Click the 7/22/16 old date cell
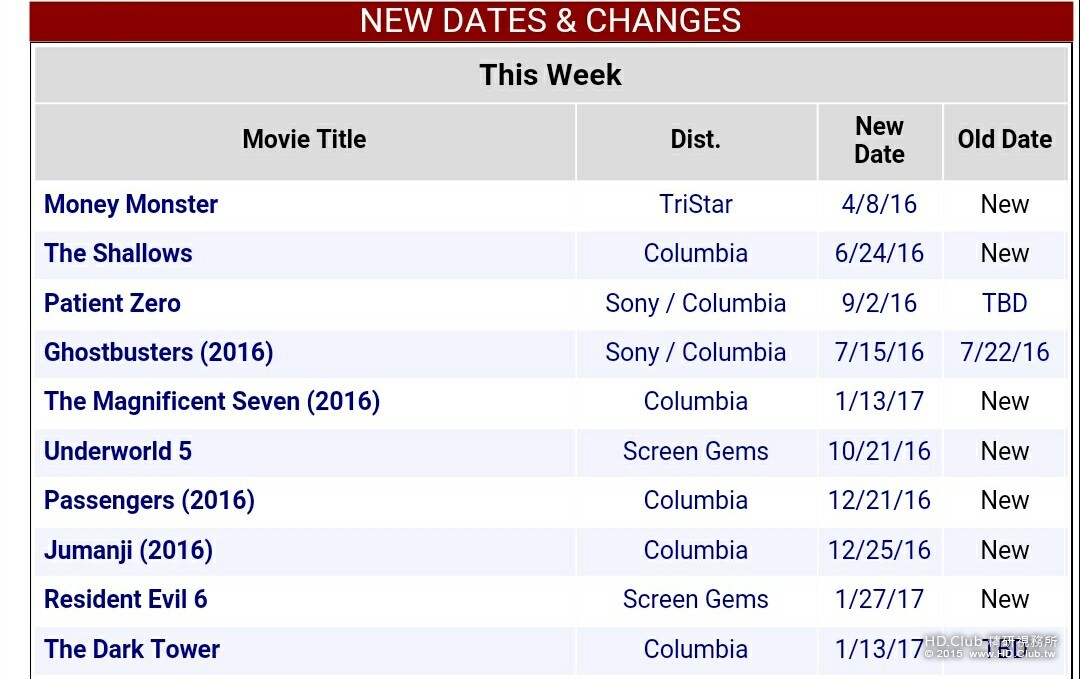 (1004, 353)
